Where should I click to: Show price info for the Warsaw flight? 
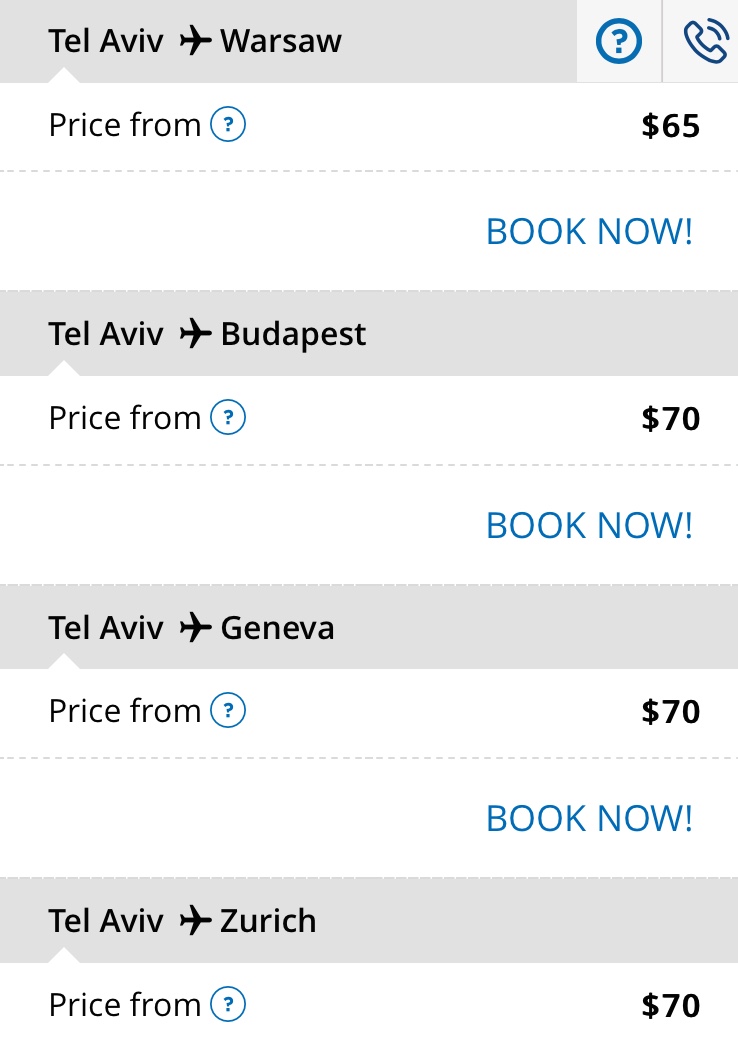[x=228, y=125]
